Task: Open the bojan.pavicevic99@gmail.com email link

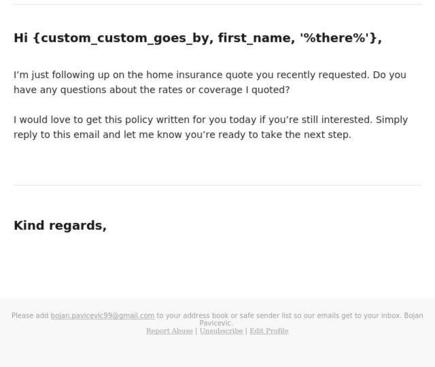Action: pos(103,315)
